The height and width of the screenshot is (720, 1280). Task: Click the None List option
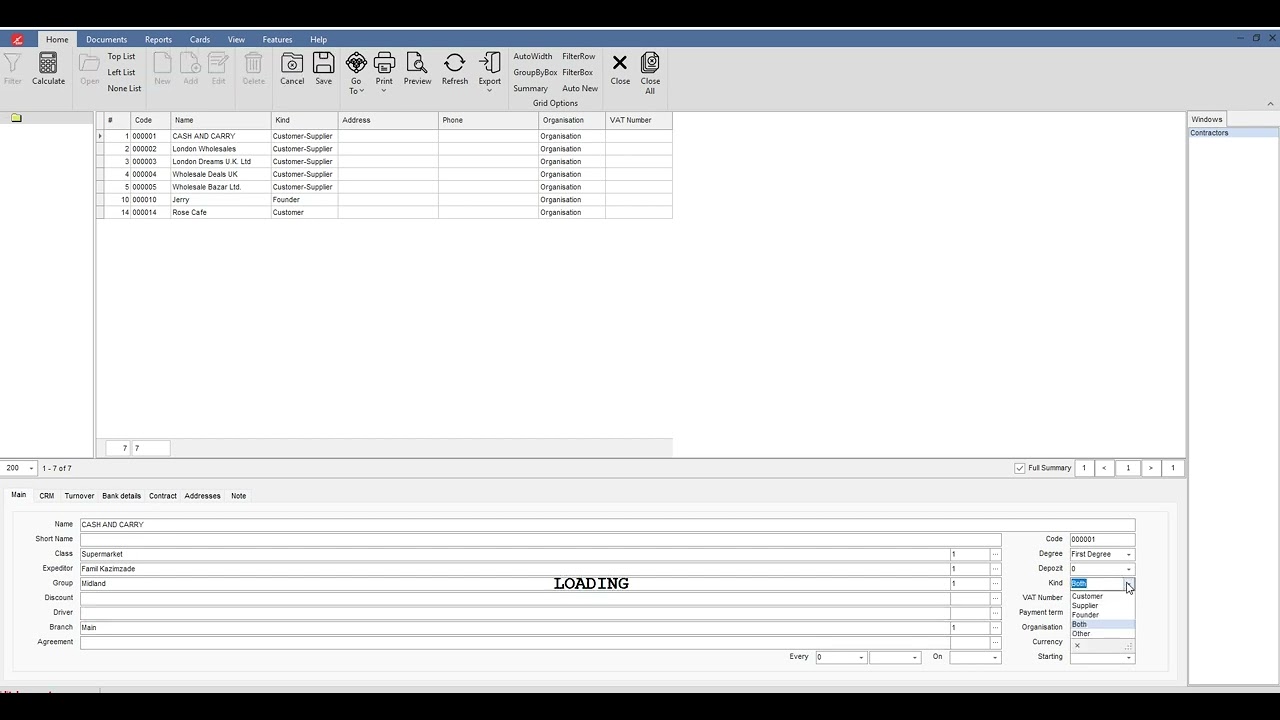coord(124,88)
